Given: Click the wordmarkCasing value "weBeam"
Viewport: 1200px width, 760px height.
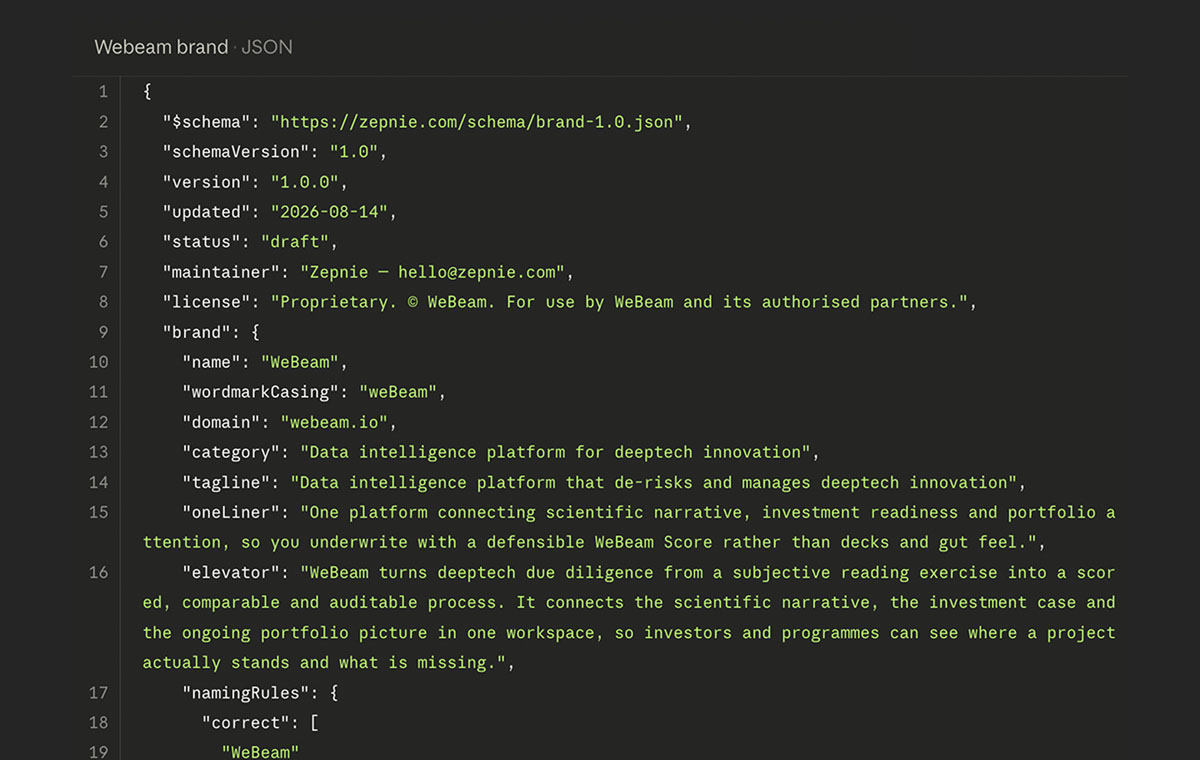Looking at the screenshot, I should click(x=398, y=392).
